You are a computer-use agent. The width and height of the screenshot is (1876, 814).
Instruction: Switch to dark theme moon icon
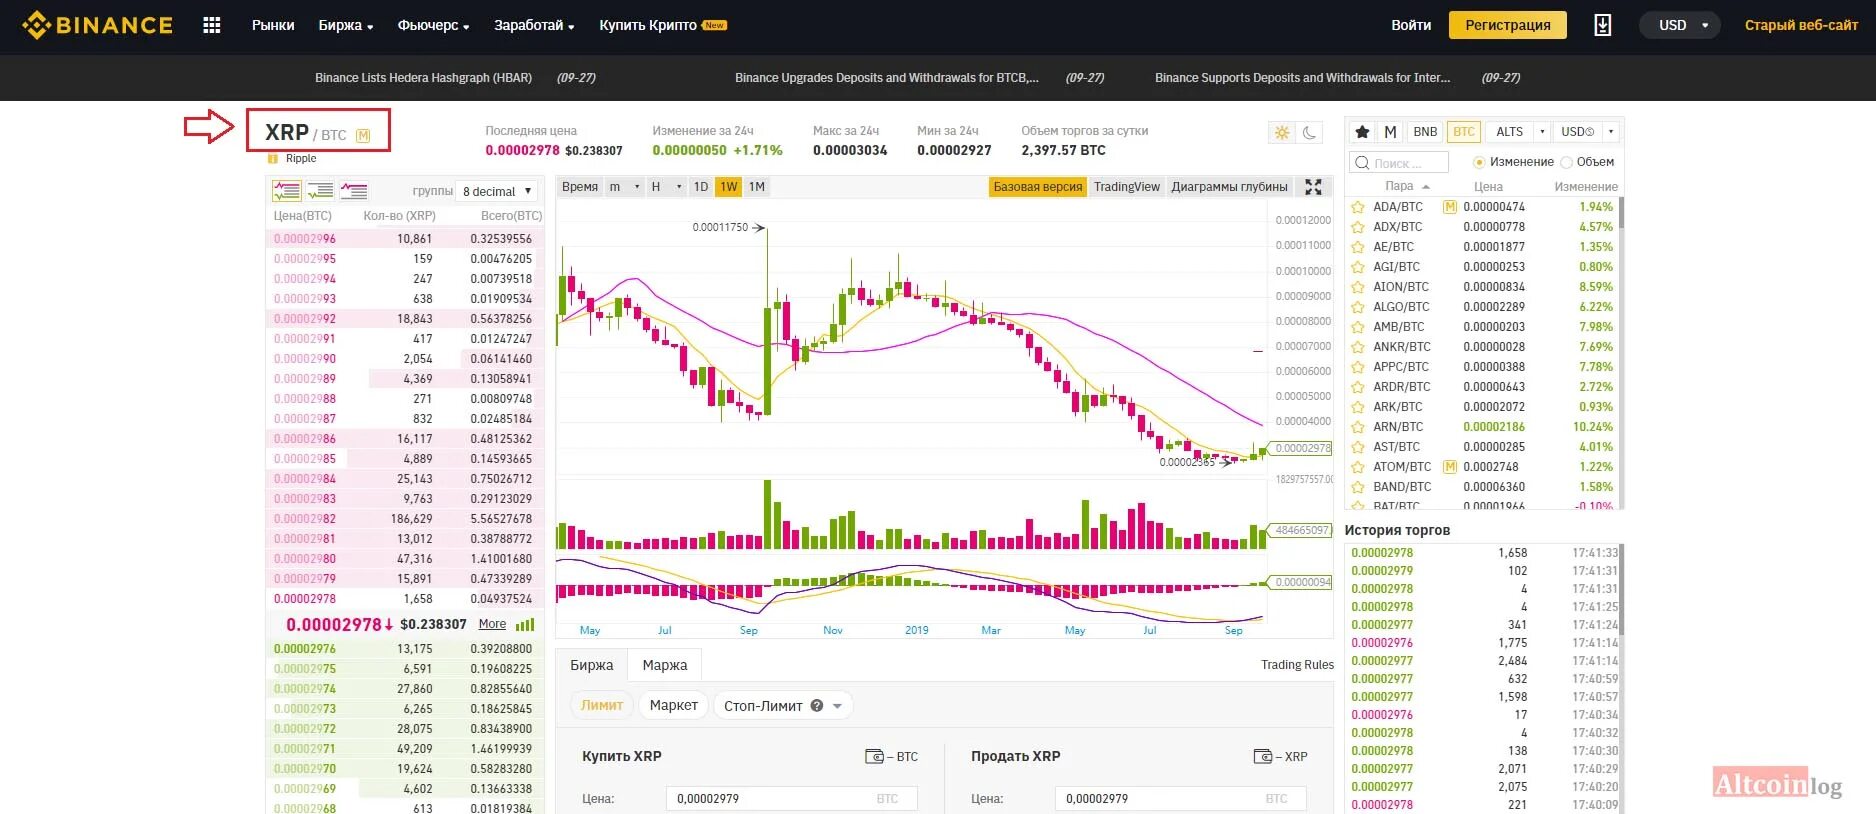pyautogui.click(x=1309, y=132)
